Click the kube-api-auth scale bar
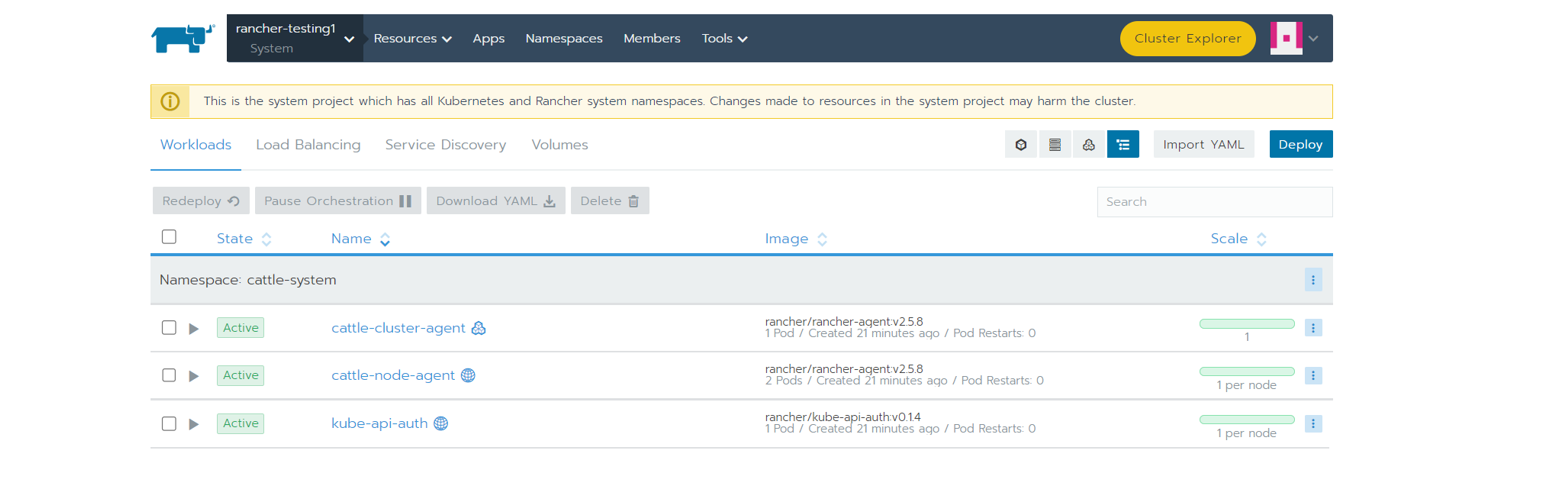This screenshot has height=496, width=1553. tap(1247, 419)
